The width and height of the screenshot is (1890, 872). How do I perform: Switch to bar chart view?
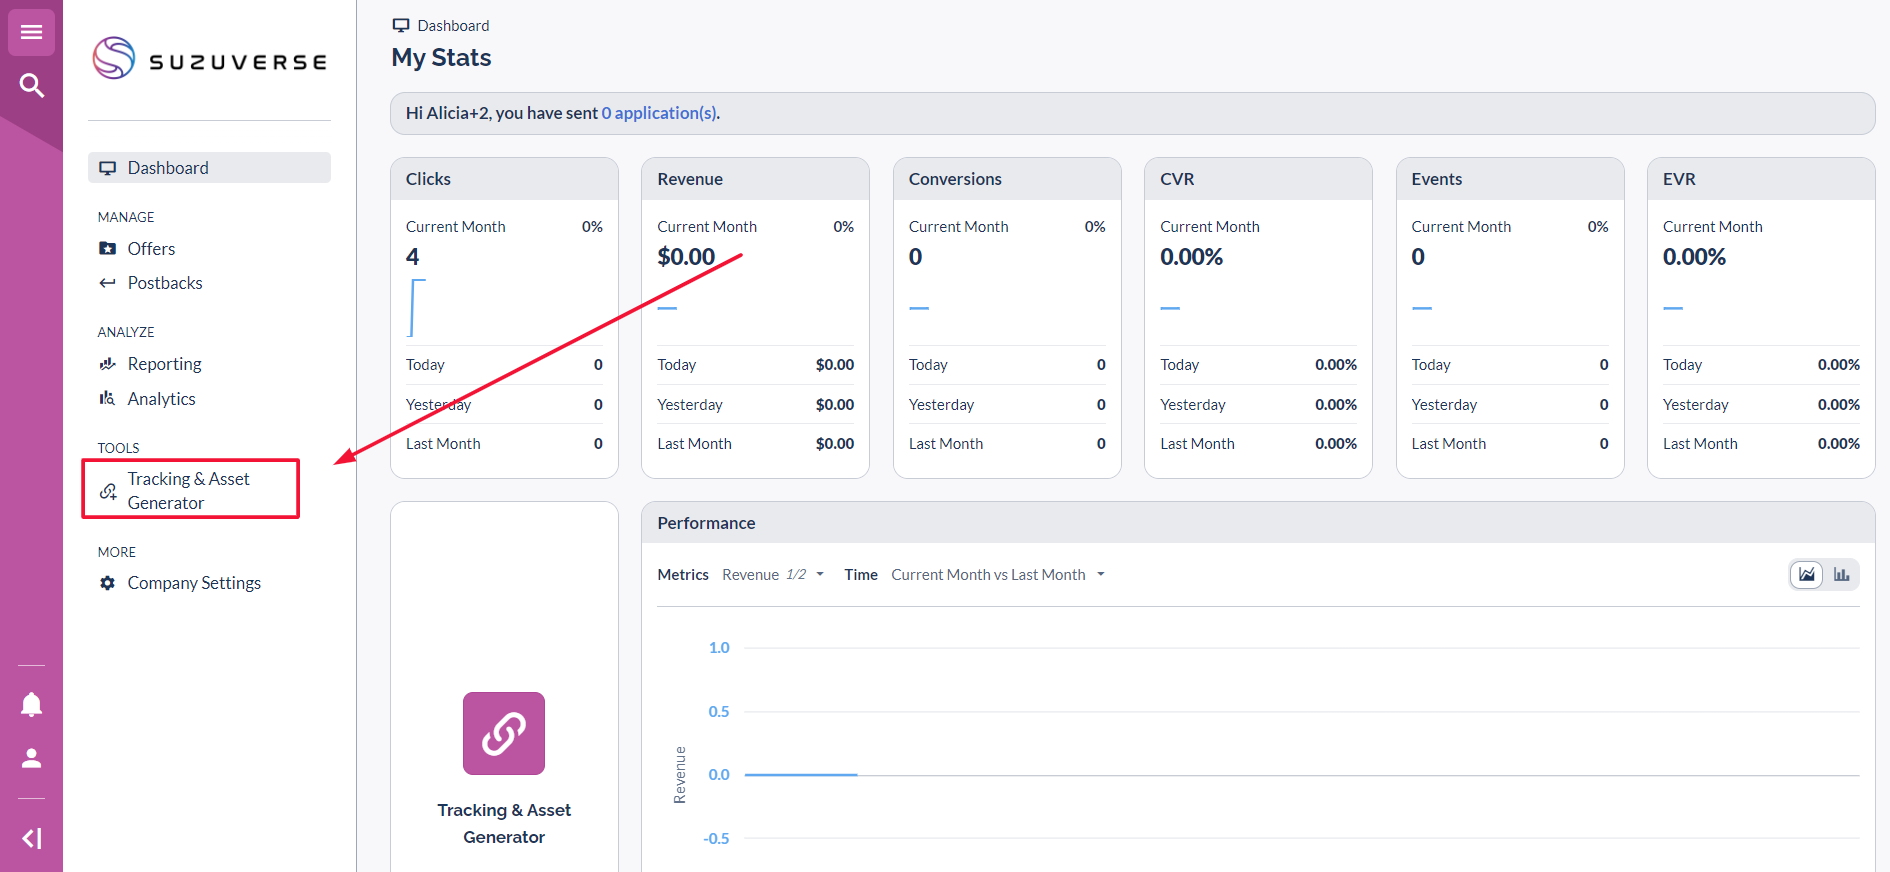coord(1841,574)
